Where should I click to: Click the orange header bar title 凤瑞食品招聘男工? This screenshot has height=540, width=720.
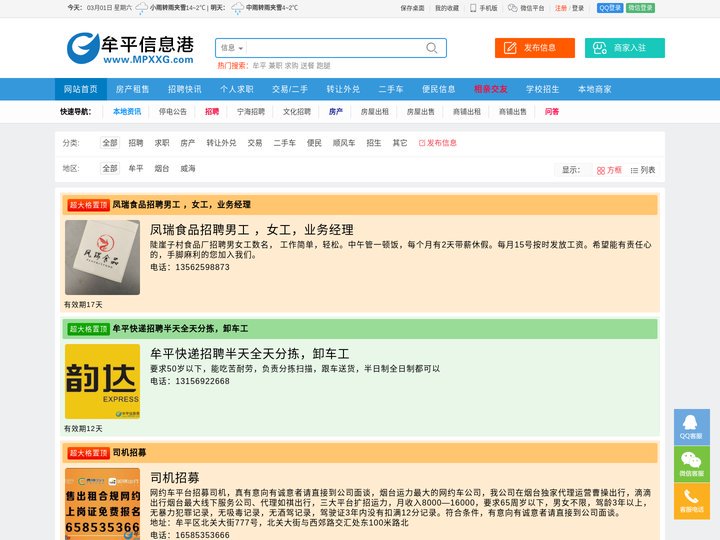pos(181,205)
